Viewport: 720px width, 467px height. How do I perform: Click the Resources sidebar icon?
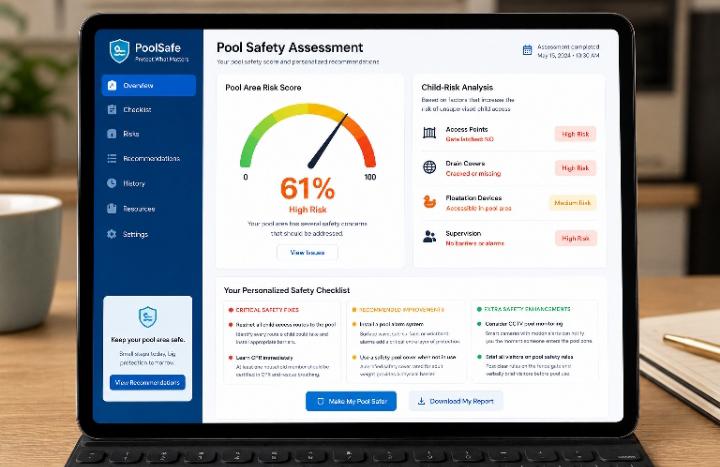click(112, 208)
